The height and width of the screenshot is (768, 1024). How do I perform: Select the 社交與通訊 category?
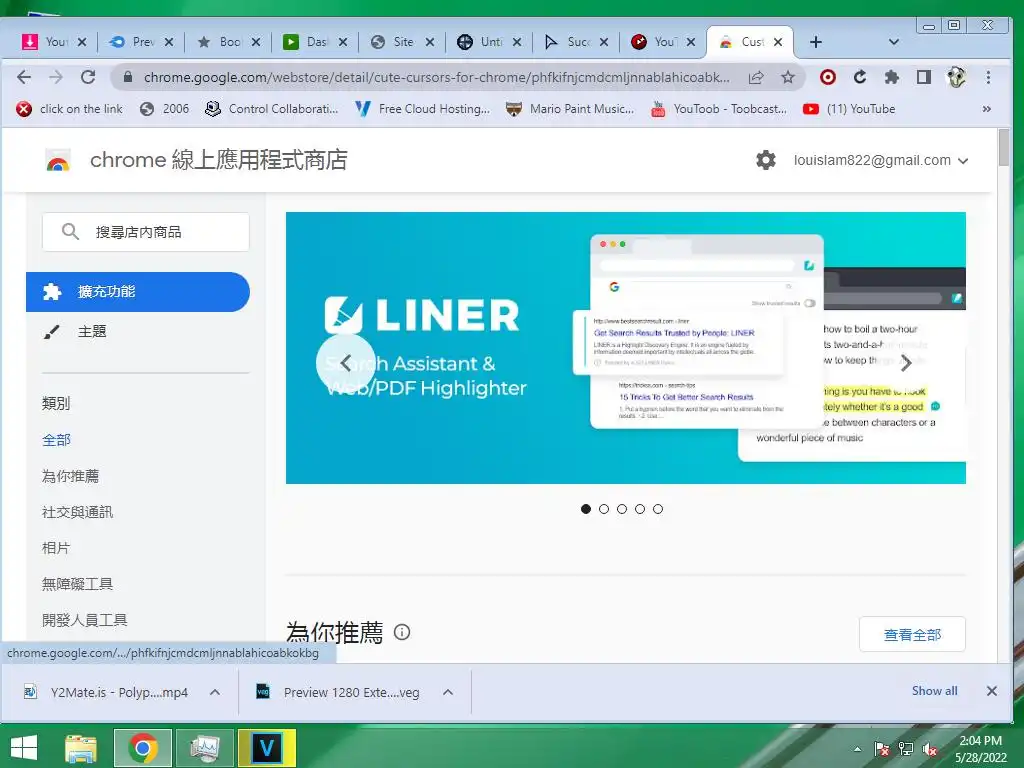tap(78, 512)
